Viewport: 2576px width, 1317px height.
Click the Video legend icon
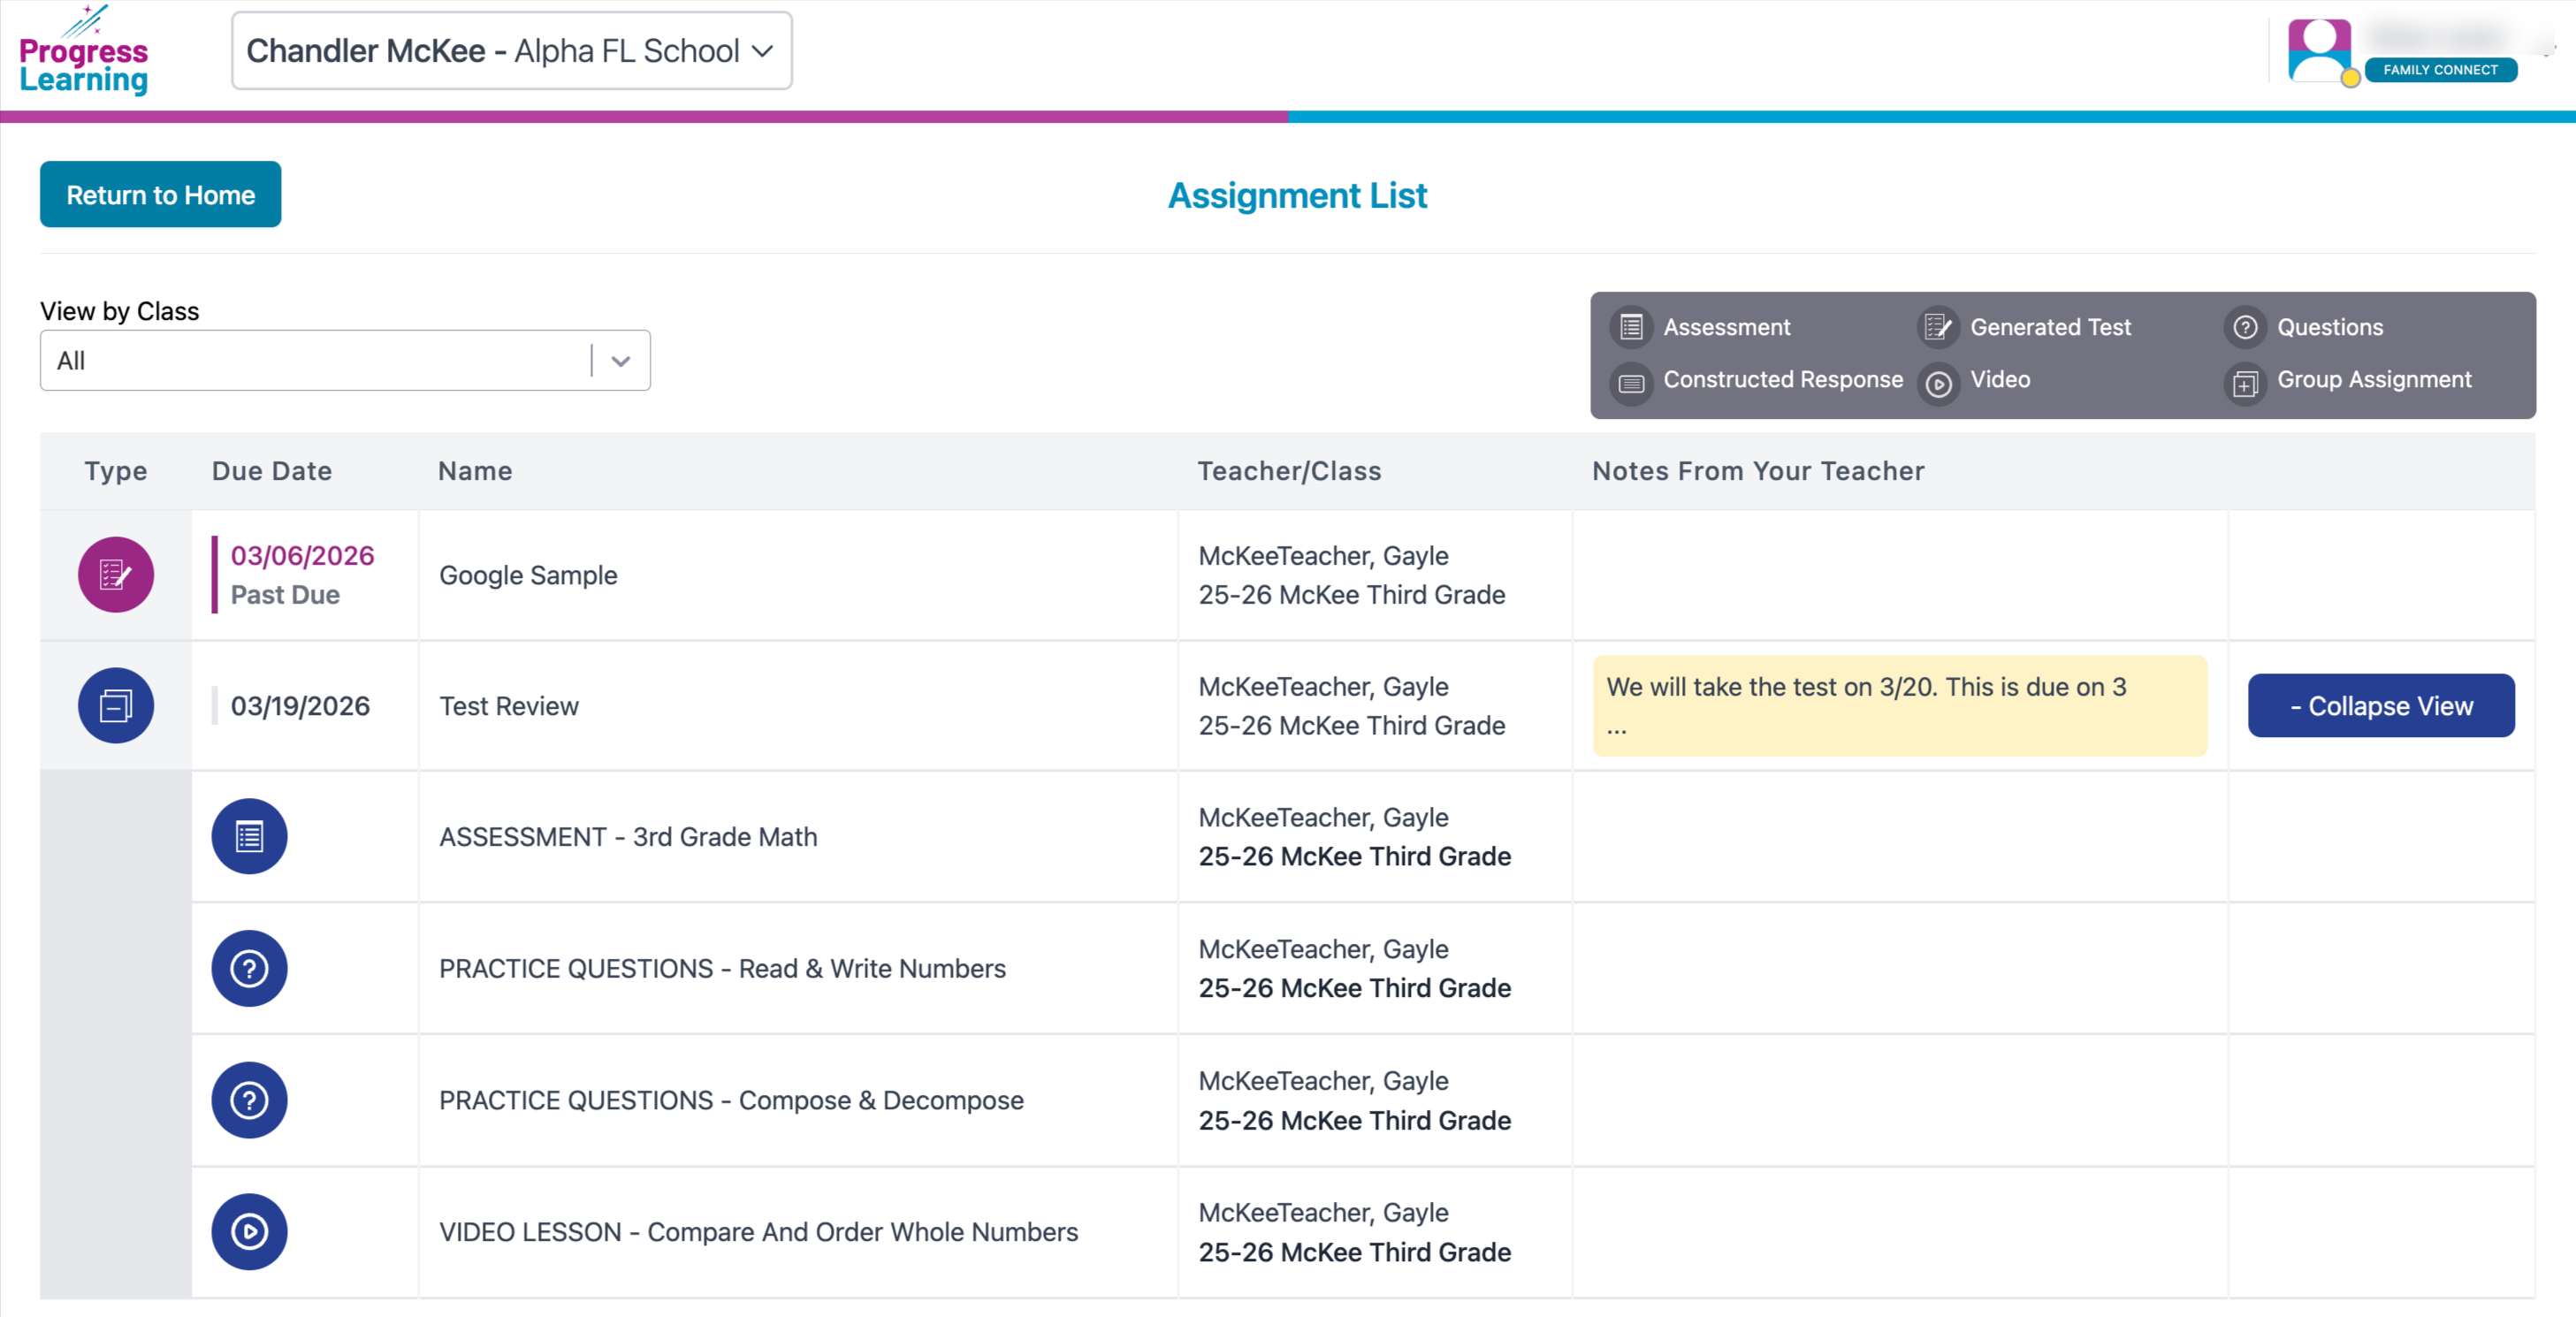point(1938,383)
